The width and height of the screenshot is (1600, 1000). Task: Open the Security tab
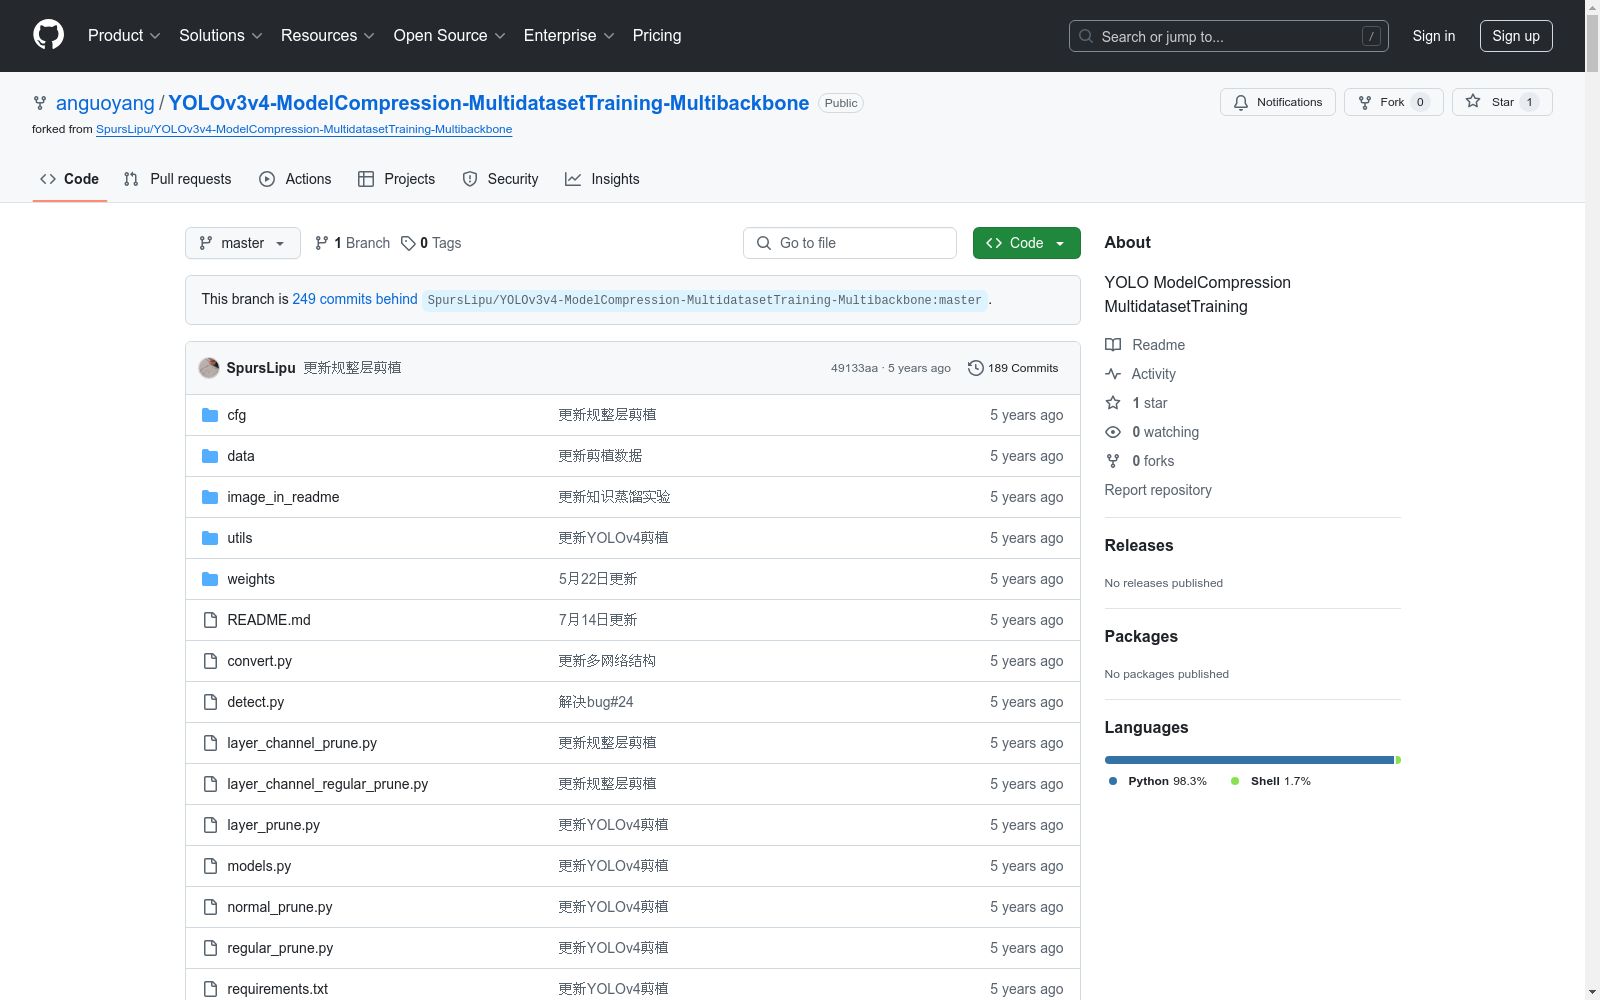pos(501,179)
